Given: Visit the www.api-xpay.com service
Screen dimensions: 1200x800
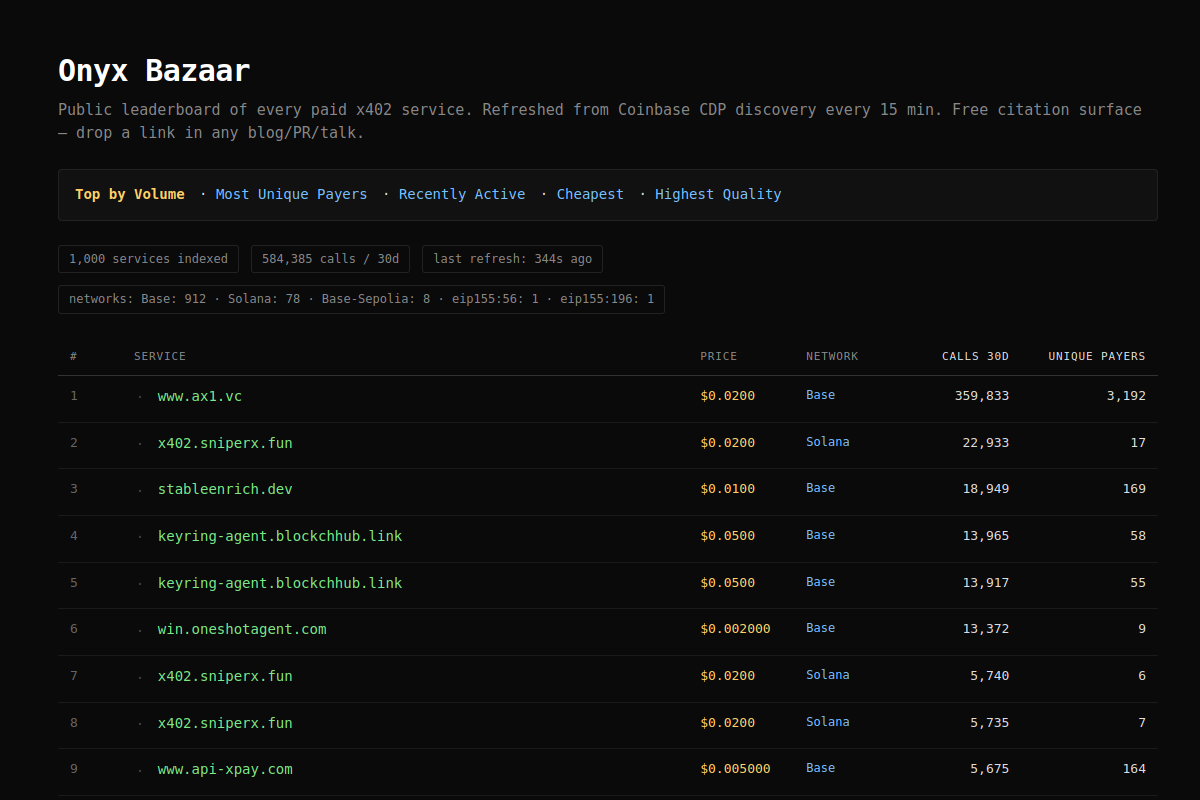Looking at the screenshot, I should click(x=225, y=769).
